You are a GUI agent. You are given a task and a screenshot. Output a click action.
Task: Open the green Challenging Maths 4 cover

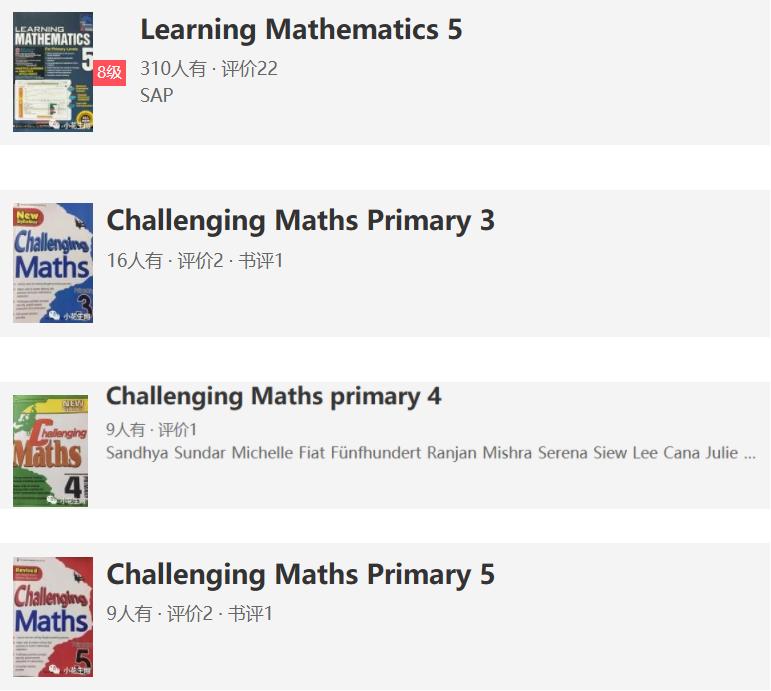[50, 451]
